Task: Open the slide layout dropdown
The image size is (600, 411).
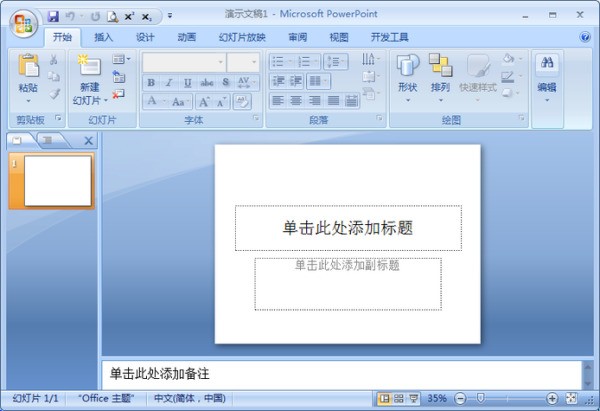Action: coord(121,59)
